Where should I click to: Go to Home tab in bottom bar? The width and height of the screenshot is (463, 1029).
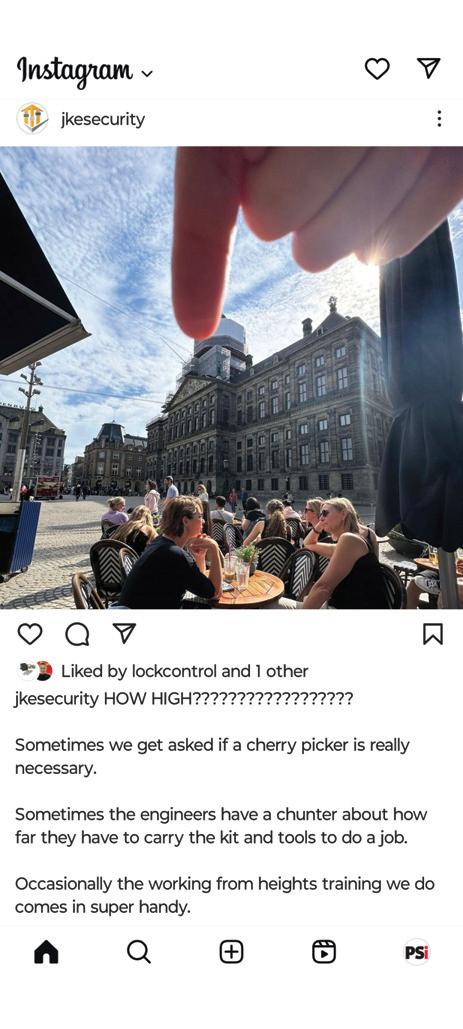coord(46,952)
